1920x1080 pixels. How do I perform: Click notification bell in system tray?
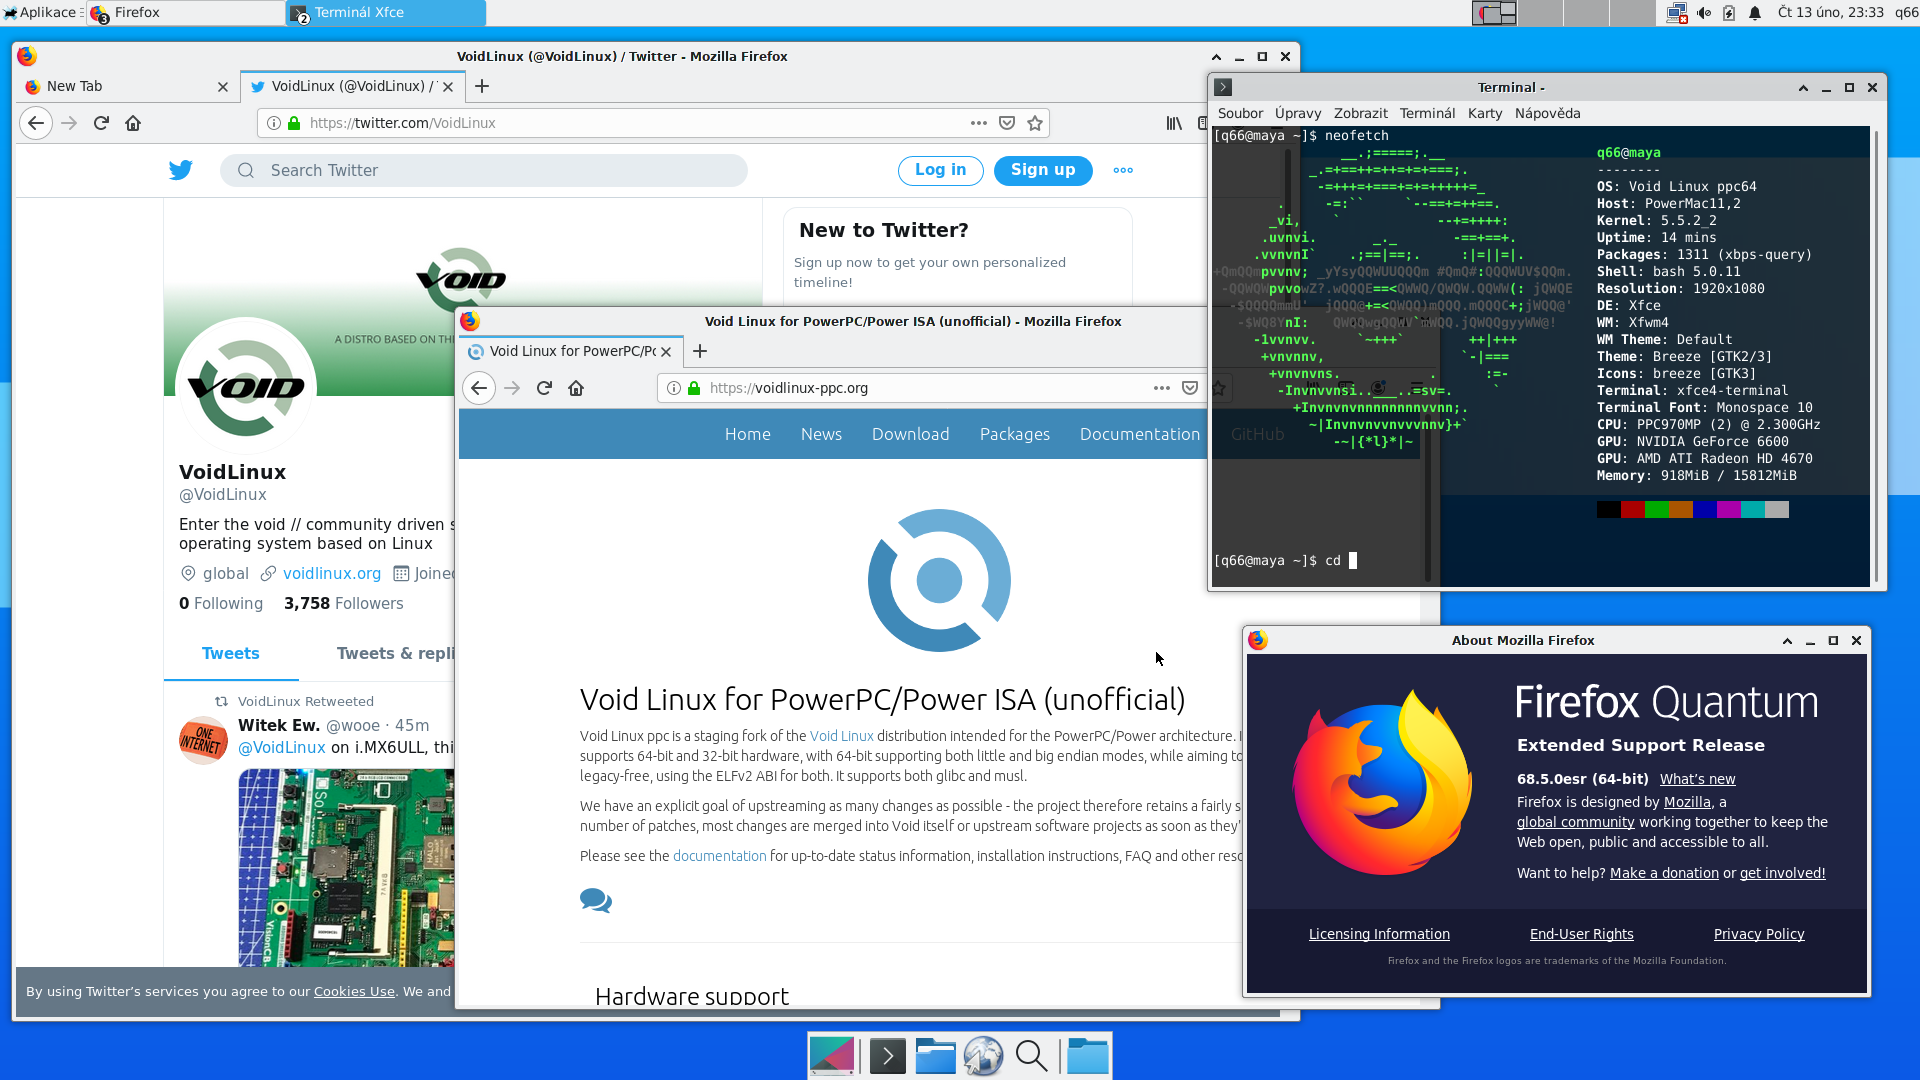(x=1755, y=13)
